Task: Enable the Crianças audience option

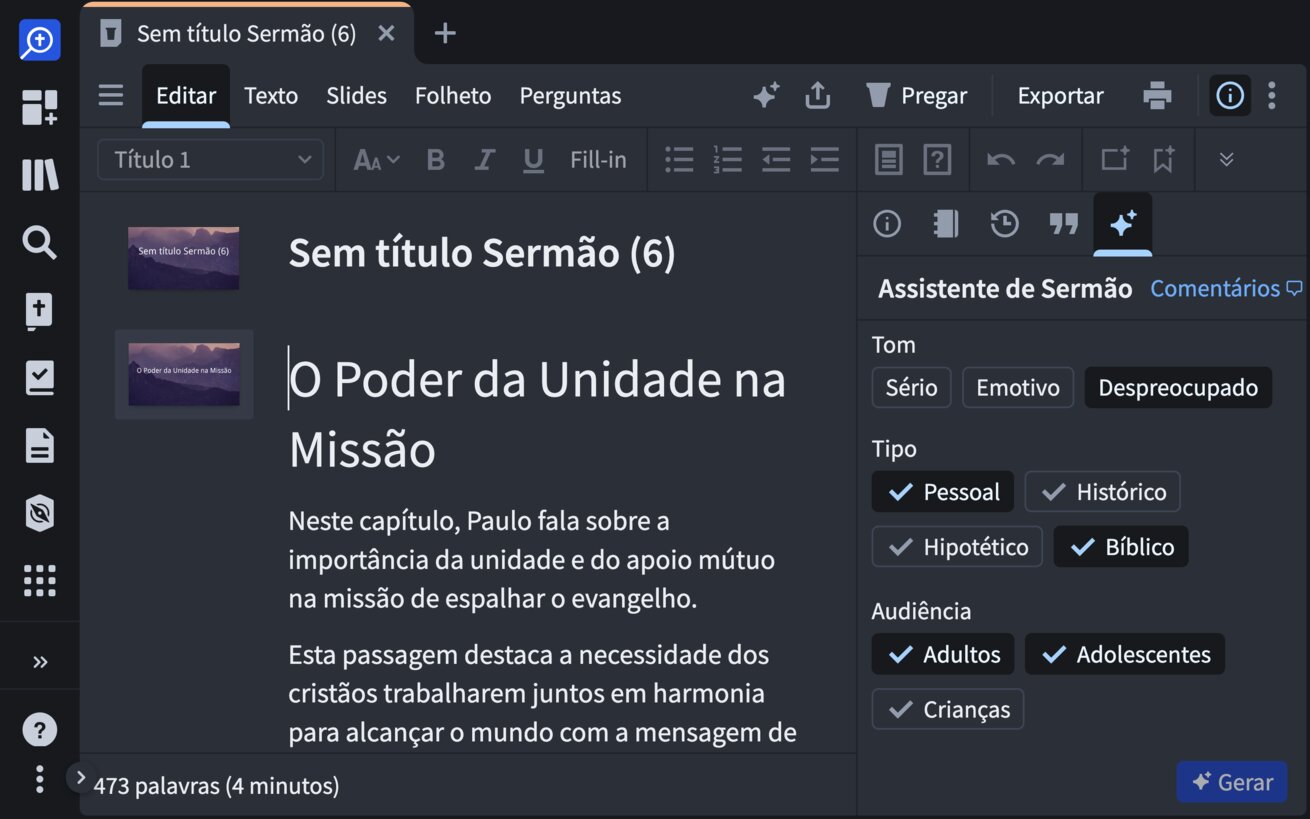Action: coord(947,709)
